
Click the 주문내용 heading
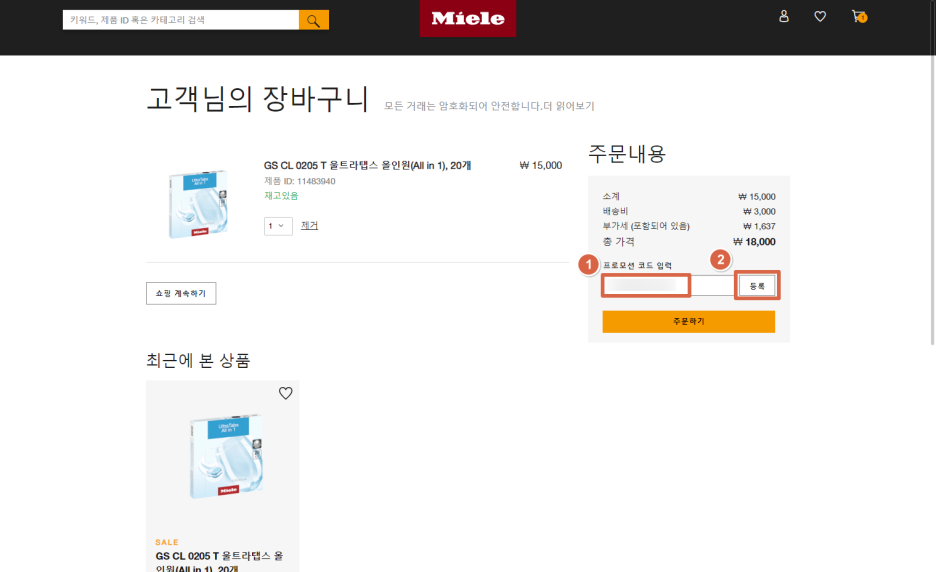coord(627,154)
